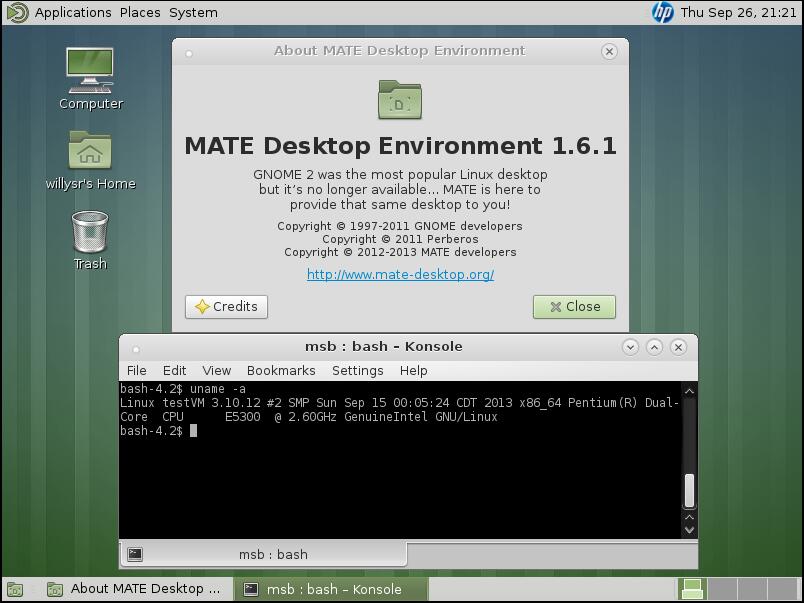Viewport: 804px width, 603px height.
Task: Switch to msb : bash - Konsole taskbar entry
Action: 331,589
